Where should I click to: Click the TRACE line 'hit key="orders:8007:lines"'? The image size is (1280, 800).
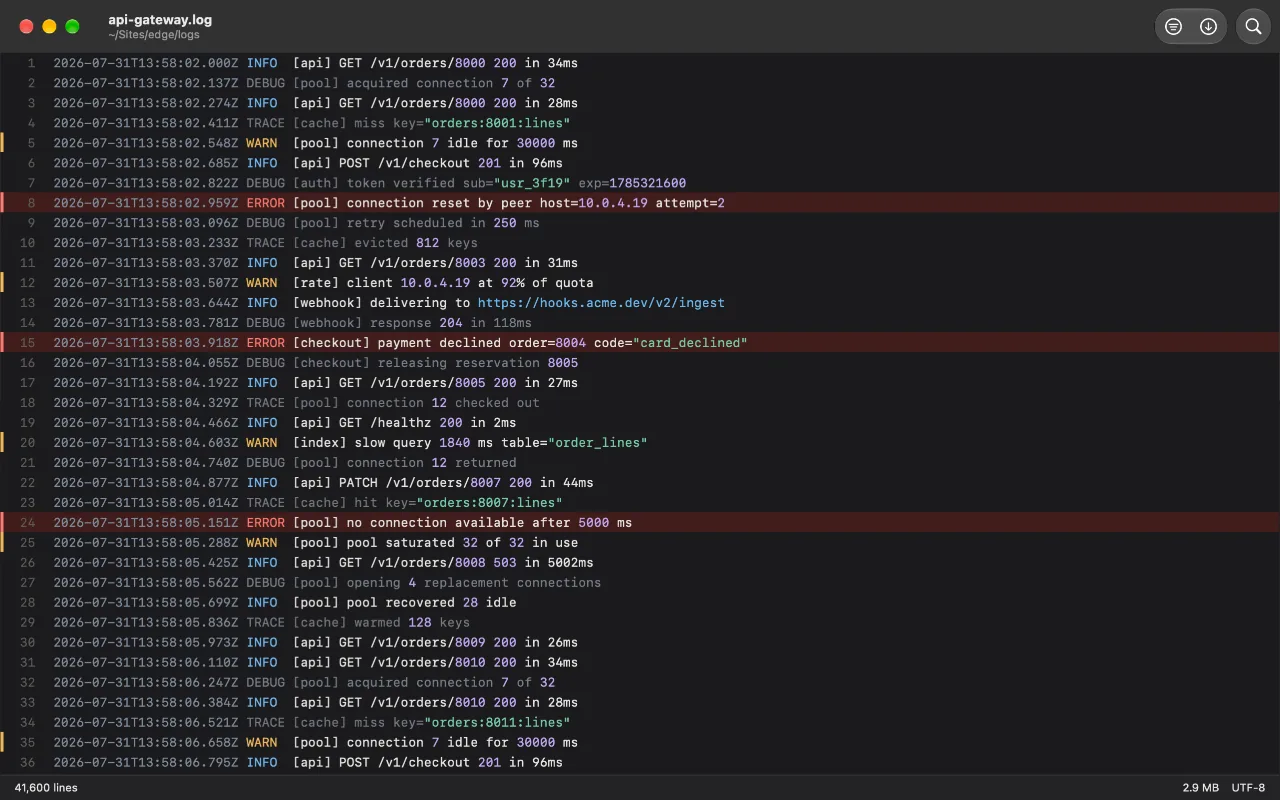640,503
